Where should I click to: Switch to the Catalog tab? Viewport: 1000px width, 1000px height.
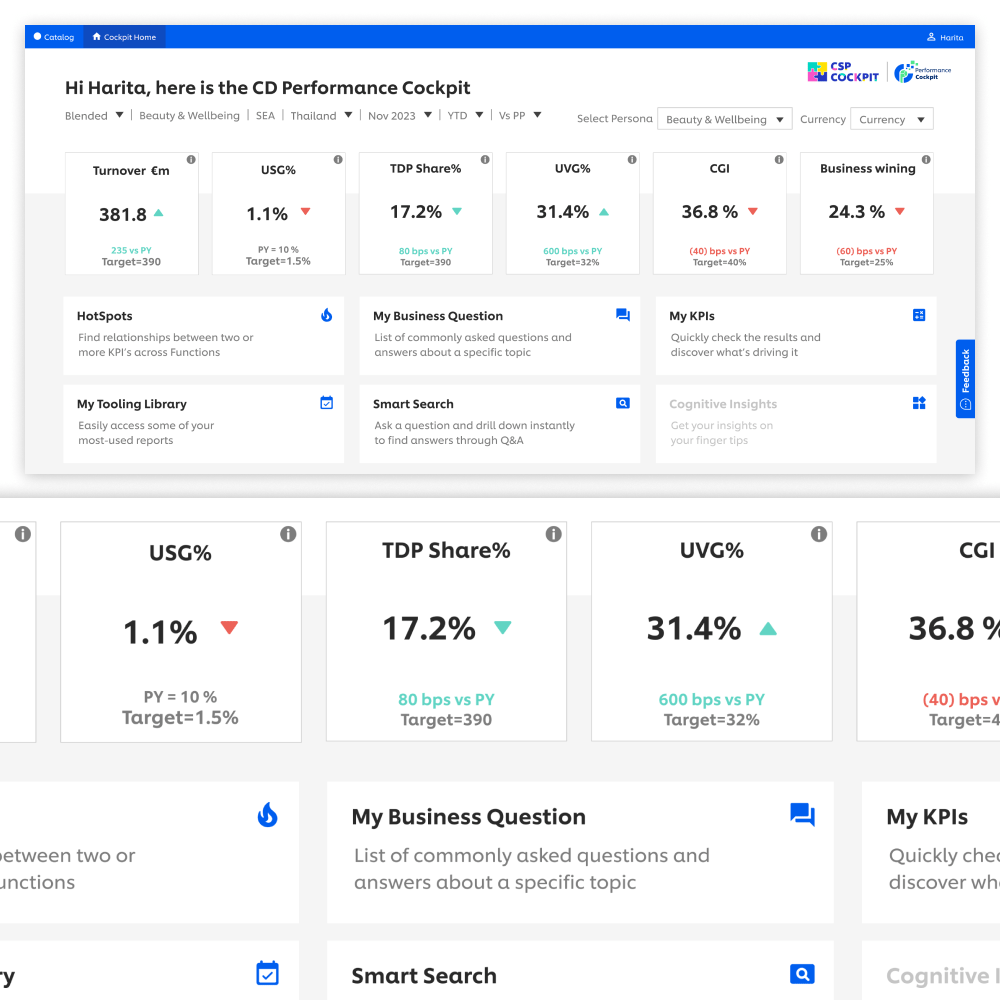pos(54,37)
